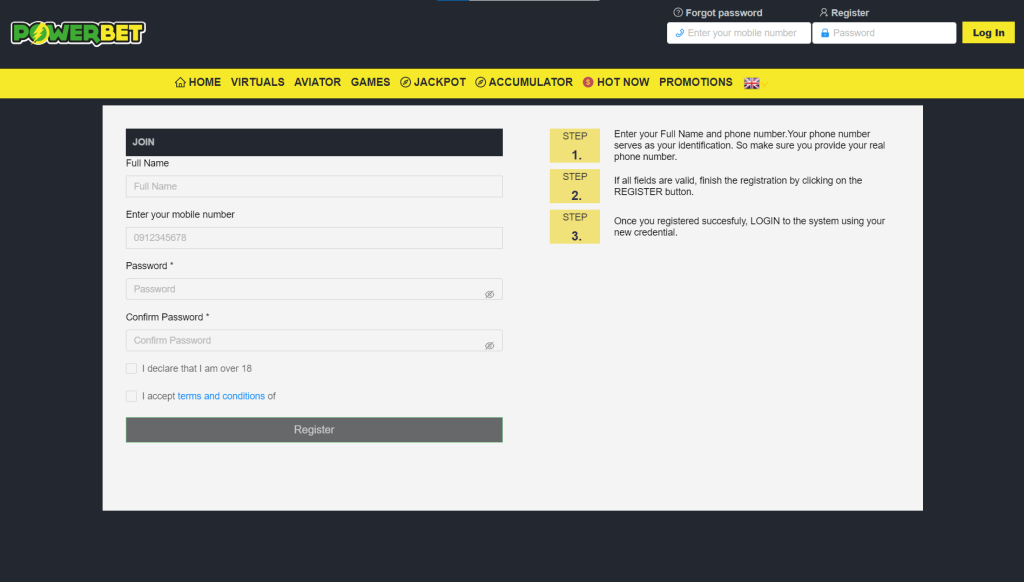Click the PowerBet logo
1024x582 pixels.
point(78,33)
